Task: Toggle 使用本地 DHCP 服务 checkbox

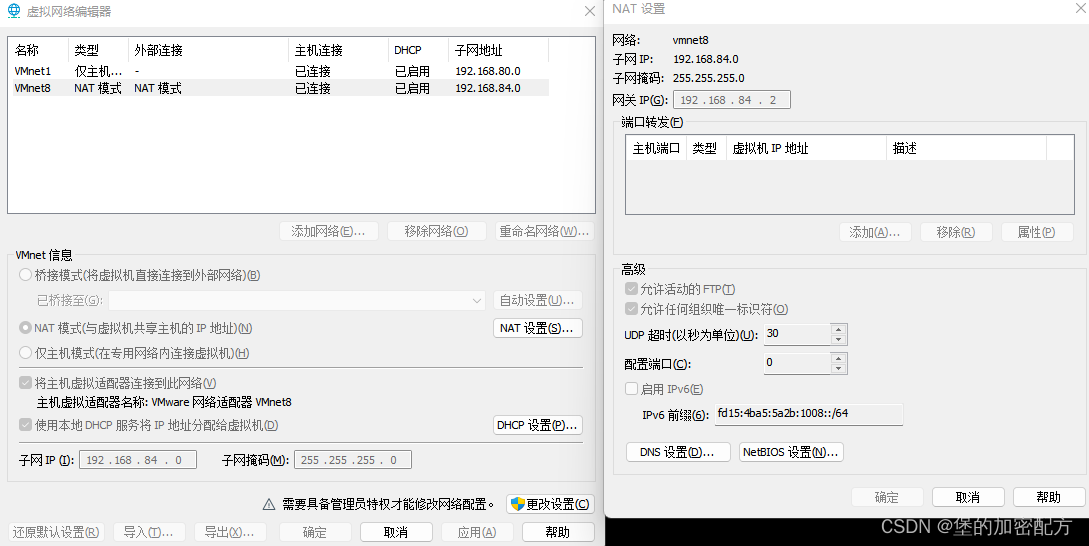Action: [26, 425]
